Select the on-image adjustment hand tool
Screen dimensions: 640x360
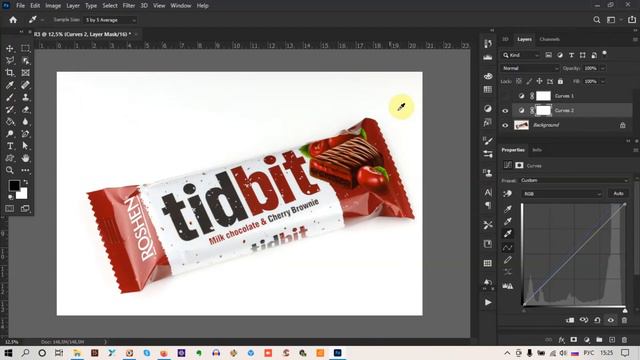click(x=508, y=194)
